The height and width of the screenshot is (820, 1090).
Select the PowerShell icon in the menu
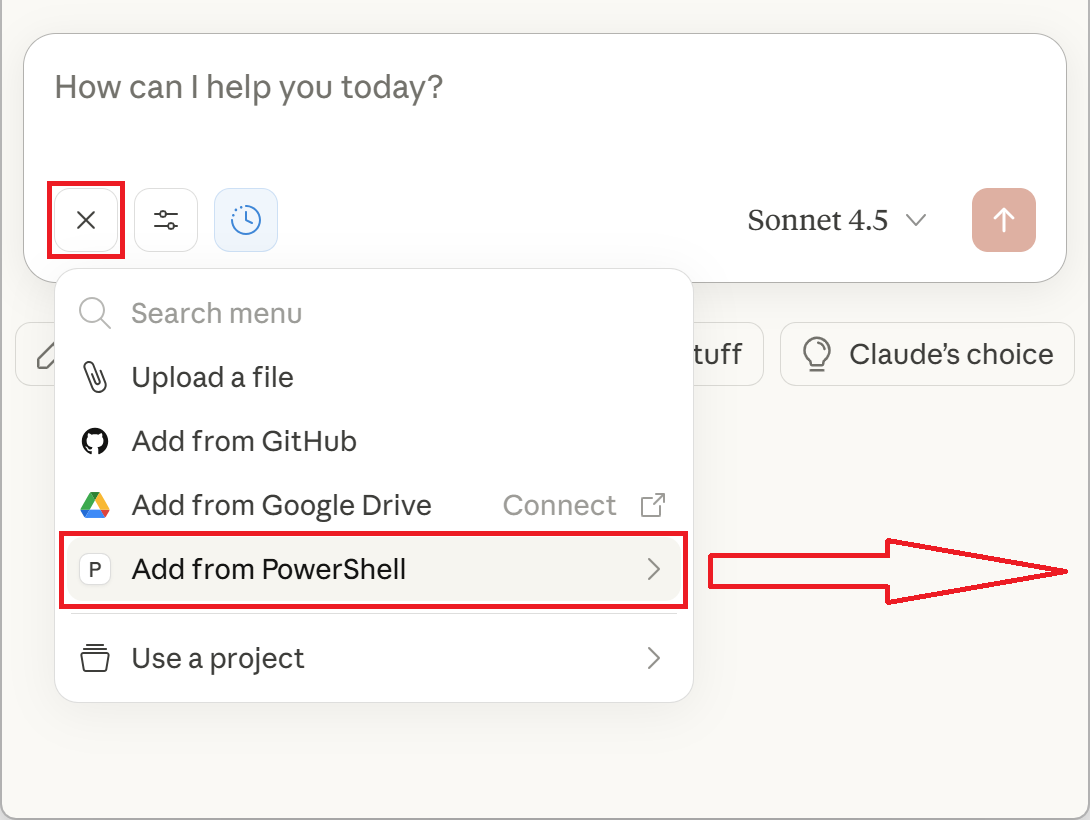pos(95,569)
